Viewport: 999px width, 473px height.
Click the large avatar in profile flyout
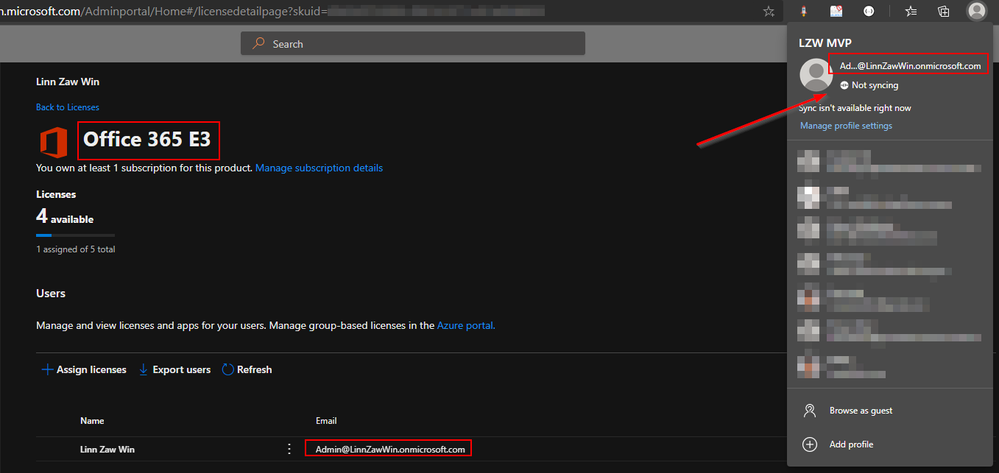click(816, 75)
